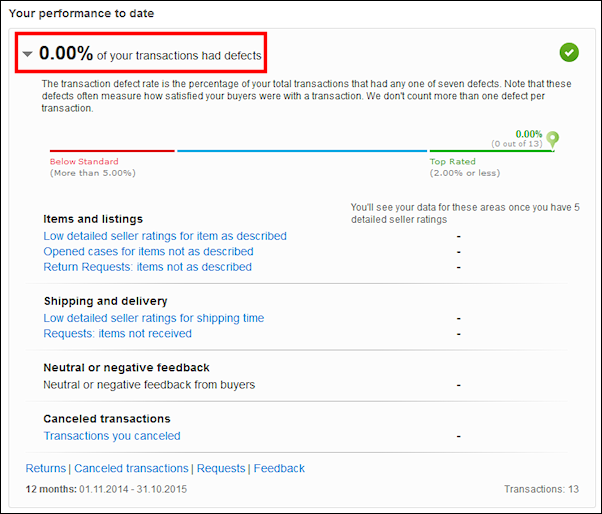Open Low detailed seller ratings for shipping time
Viewport: 602px width, 514px height.
[154, 318]
